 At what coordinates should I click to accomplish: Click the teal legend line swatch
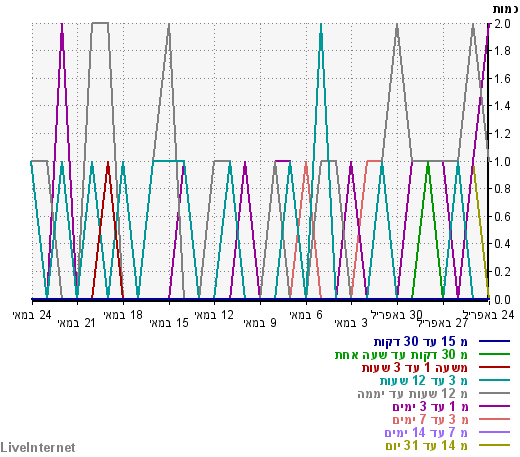[494, 380]
